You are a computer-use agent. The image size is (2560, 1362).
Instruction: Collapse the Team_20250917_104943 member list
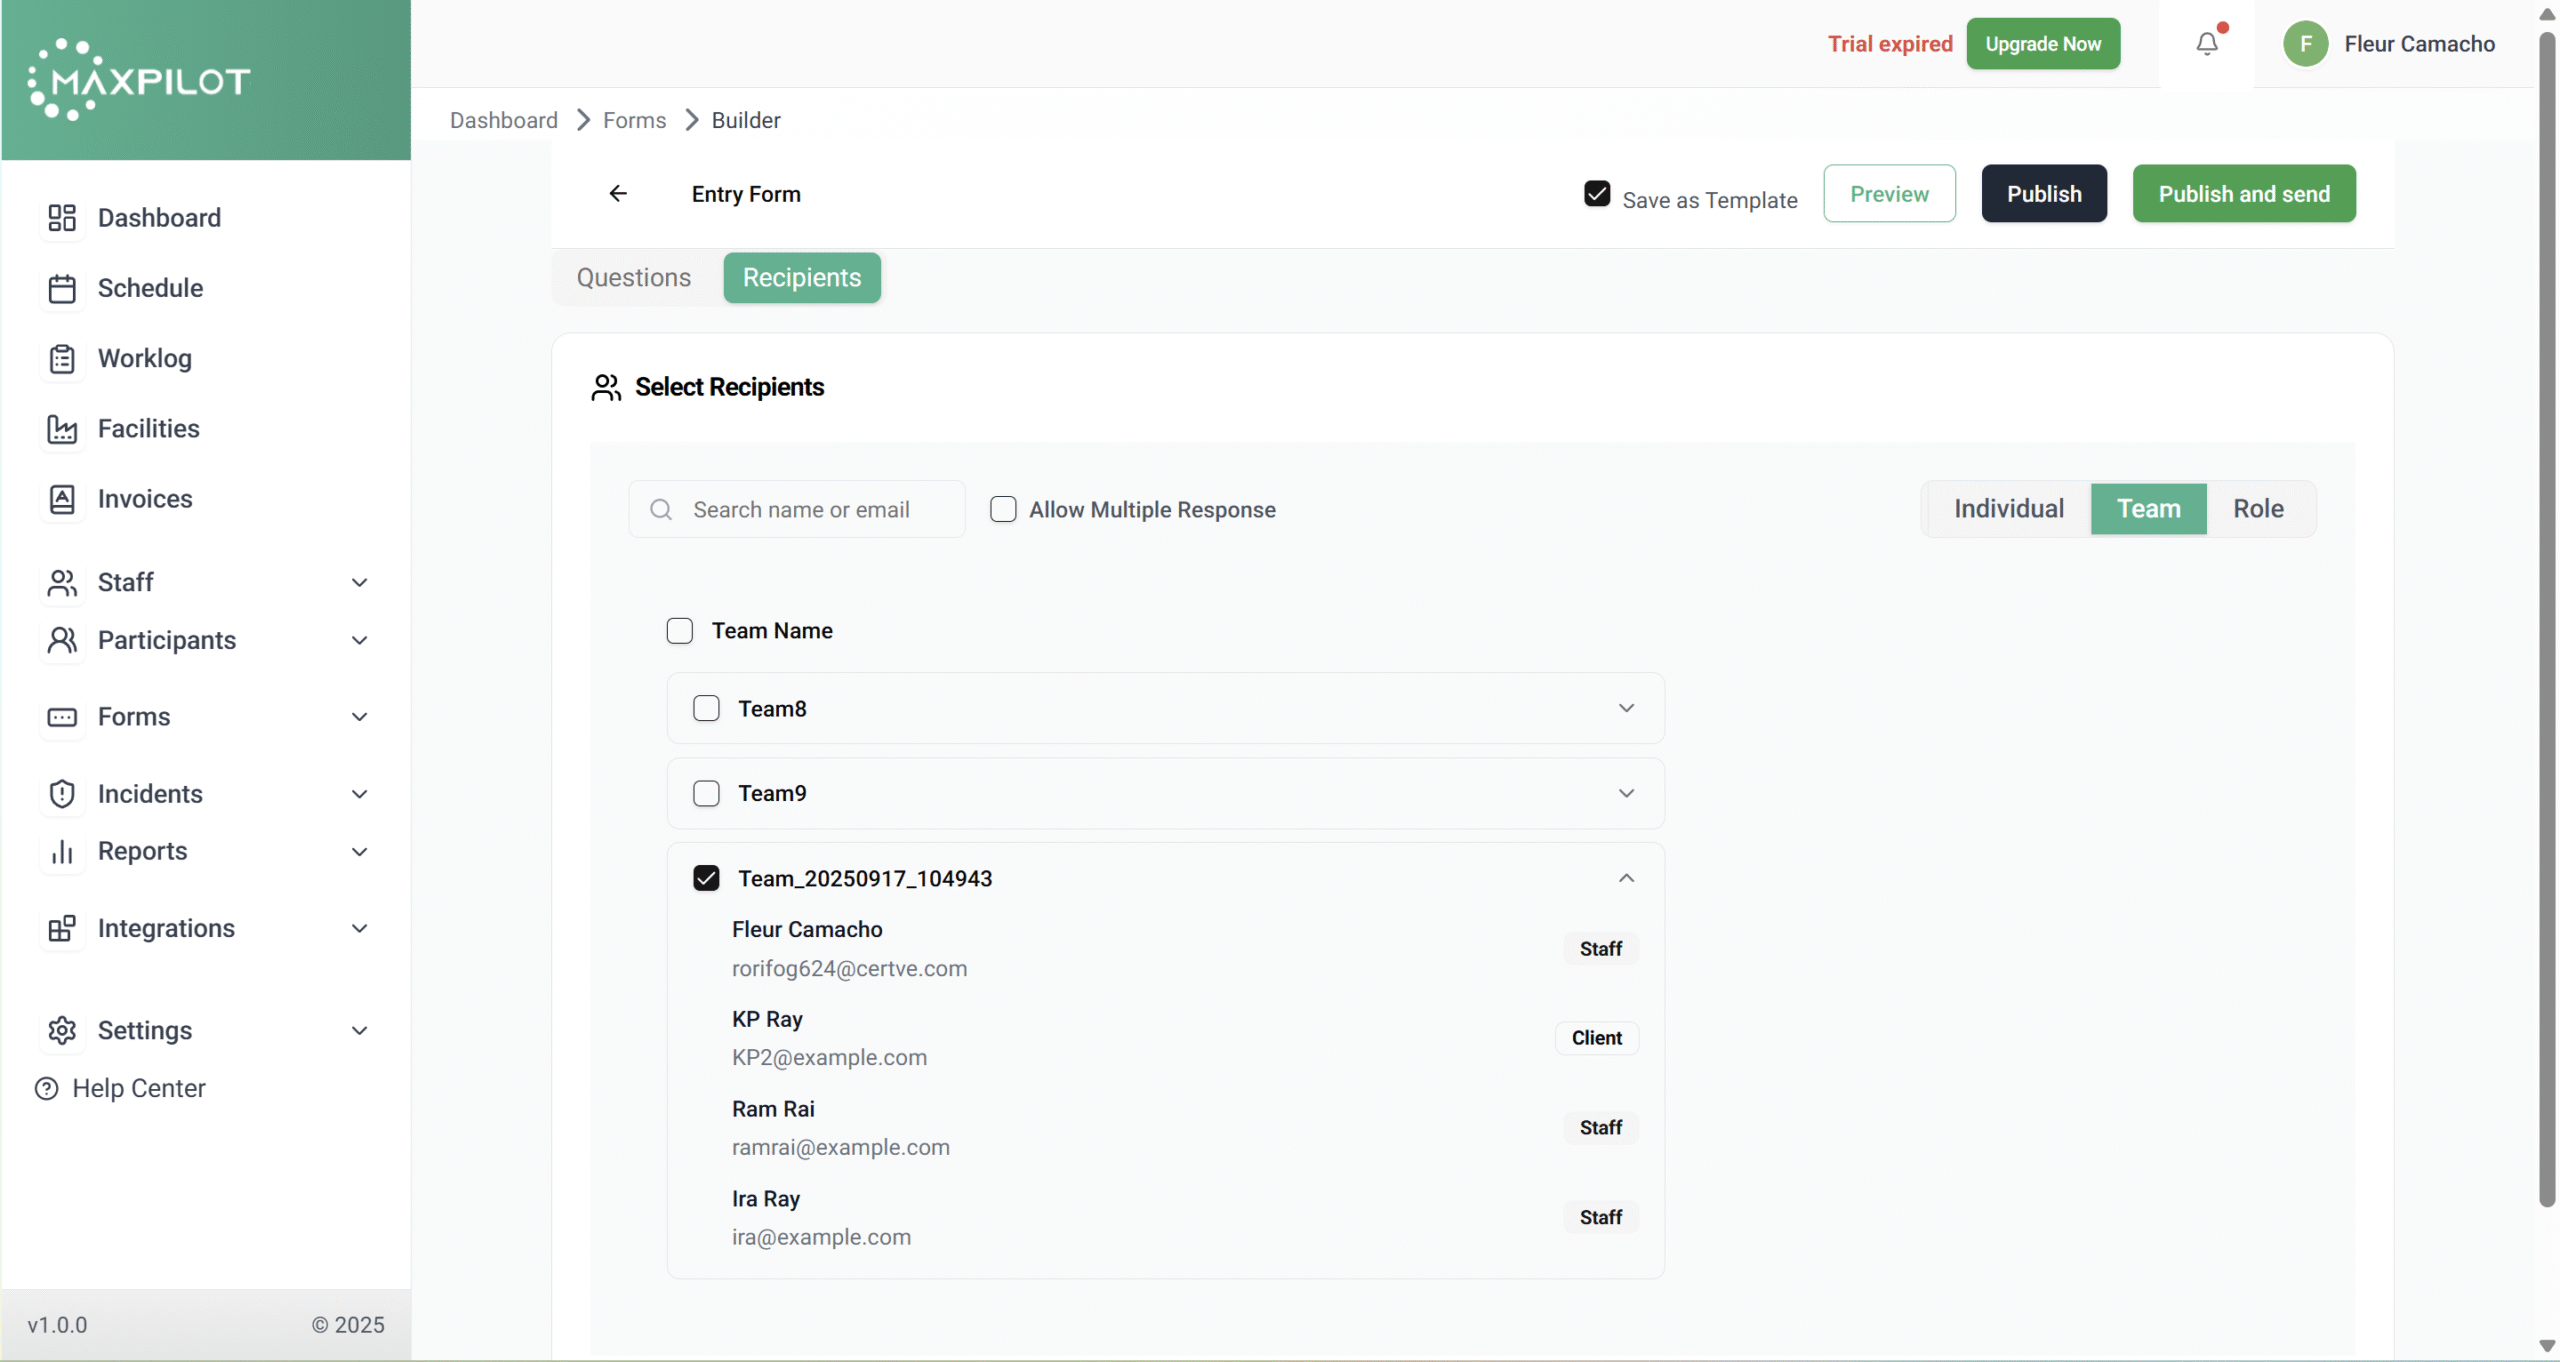pyautogui.click(x=1626, y=878)
